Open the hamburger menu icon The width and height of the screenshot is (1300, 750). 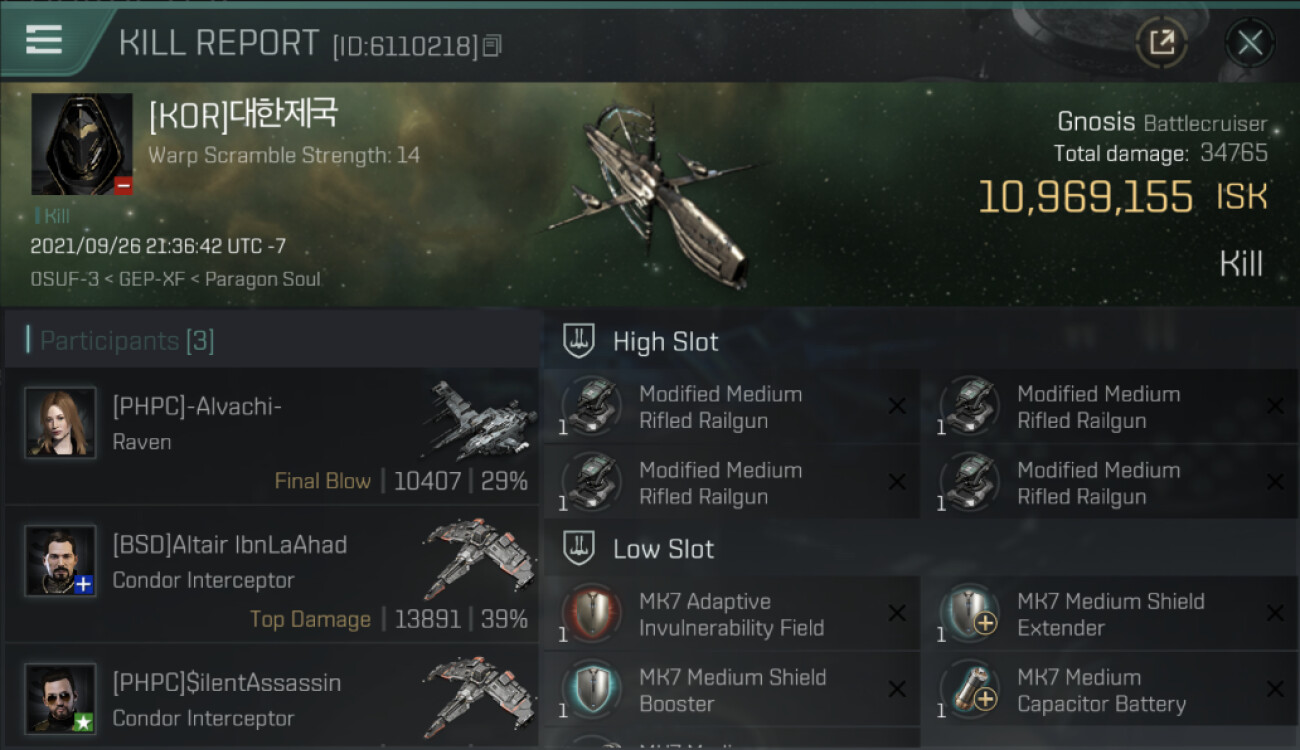point(44,40)
